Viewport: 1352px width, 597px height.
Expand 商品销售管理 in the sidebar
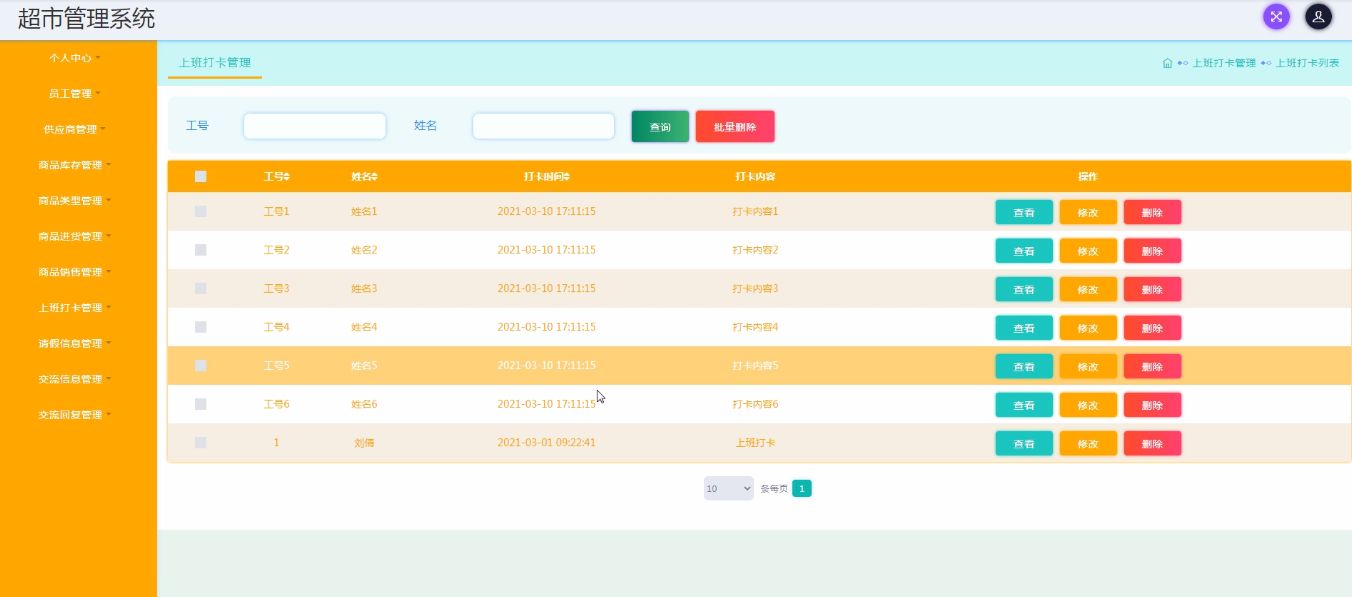pos(75,272)
